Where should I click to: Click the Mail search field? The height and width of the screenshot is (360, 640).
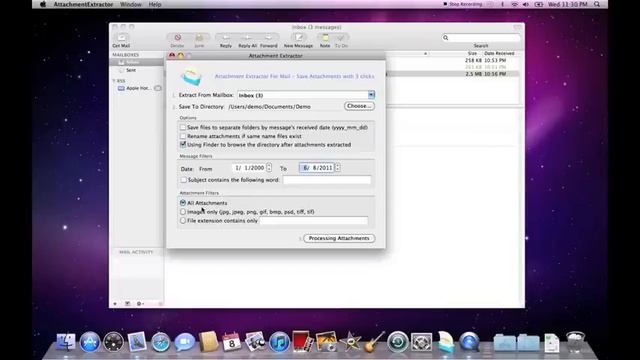tap(481, 38)
